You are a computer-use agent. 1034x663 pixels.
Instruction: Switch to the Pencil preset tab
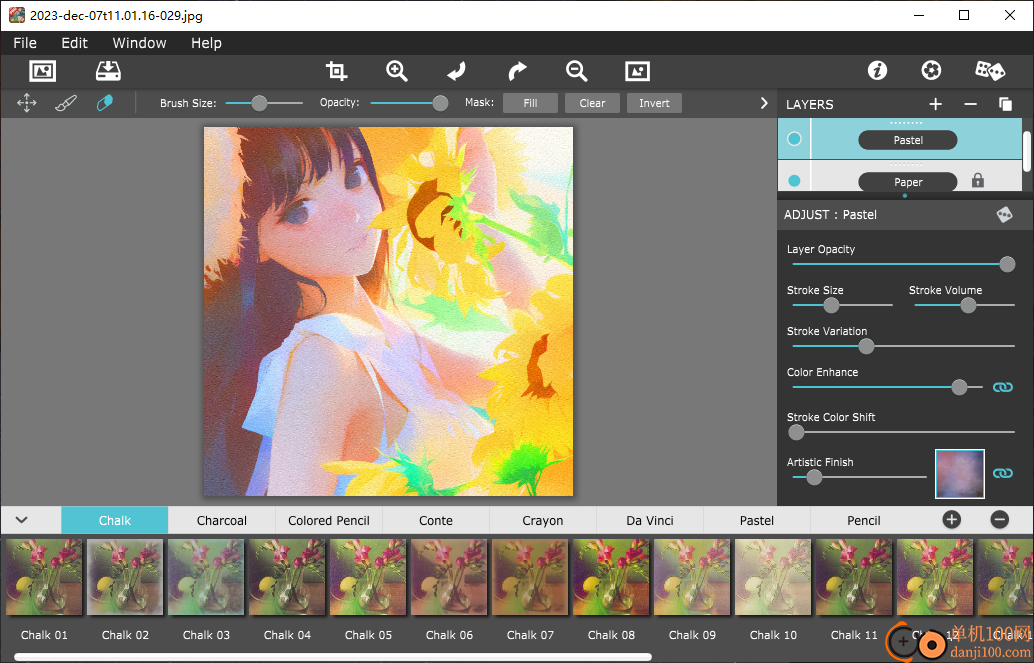point(864,520)
